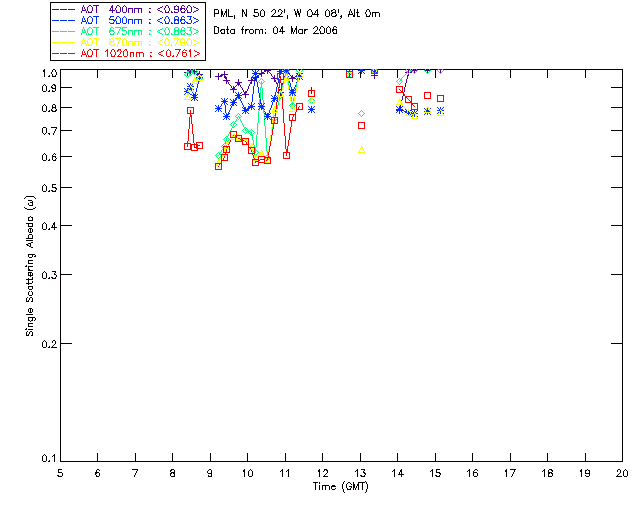The width and height of the screenshot is (640, 512).
Task: Select the y-axis tick label 0.5
Action: coord(47,188)
